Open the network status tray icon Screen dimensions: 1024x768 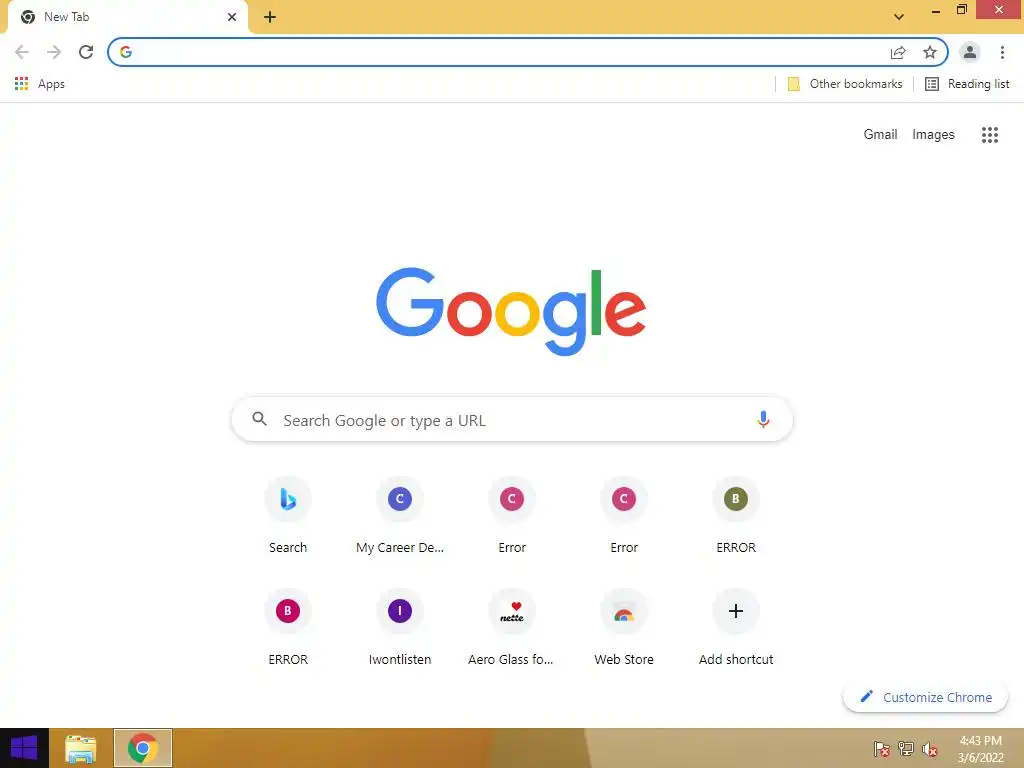tap(906, 749)
